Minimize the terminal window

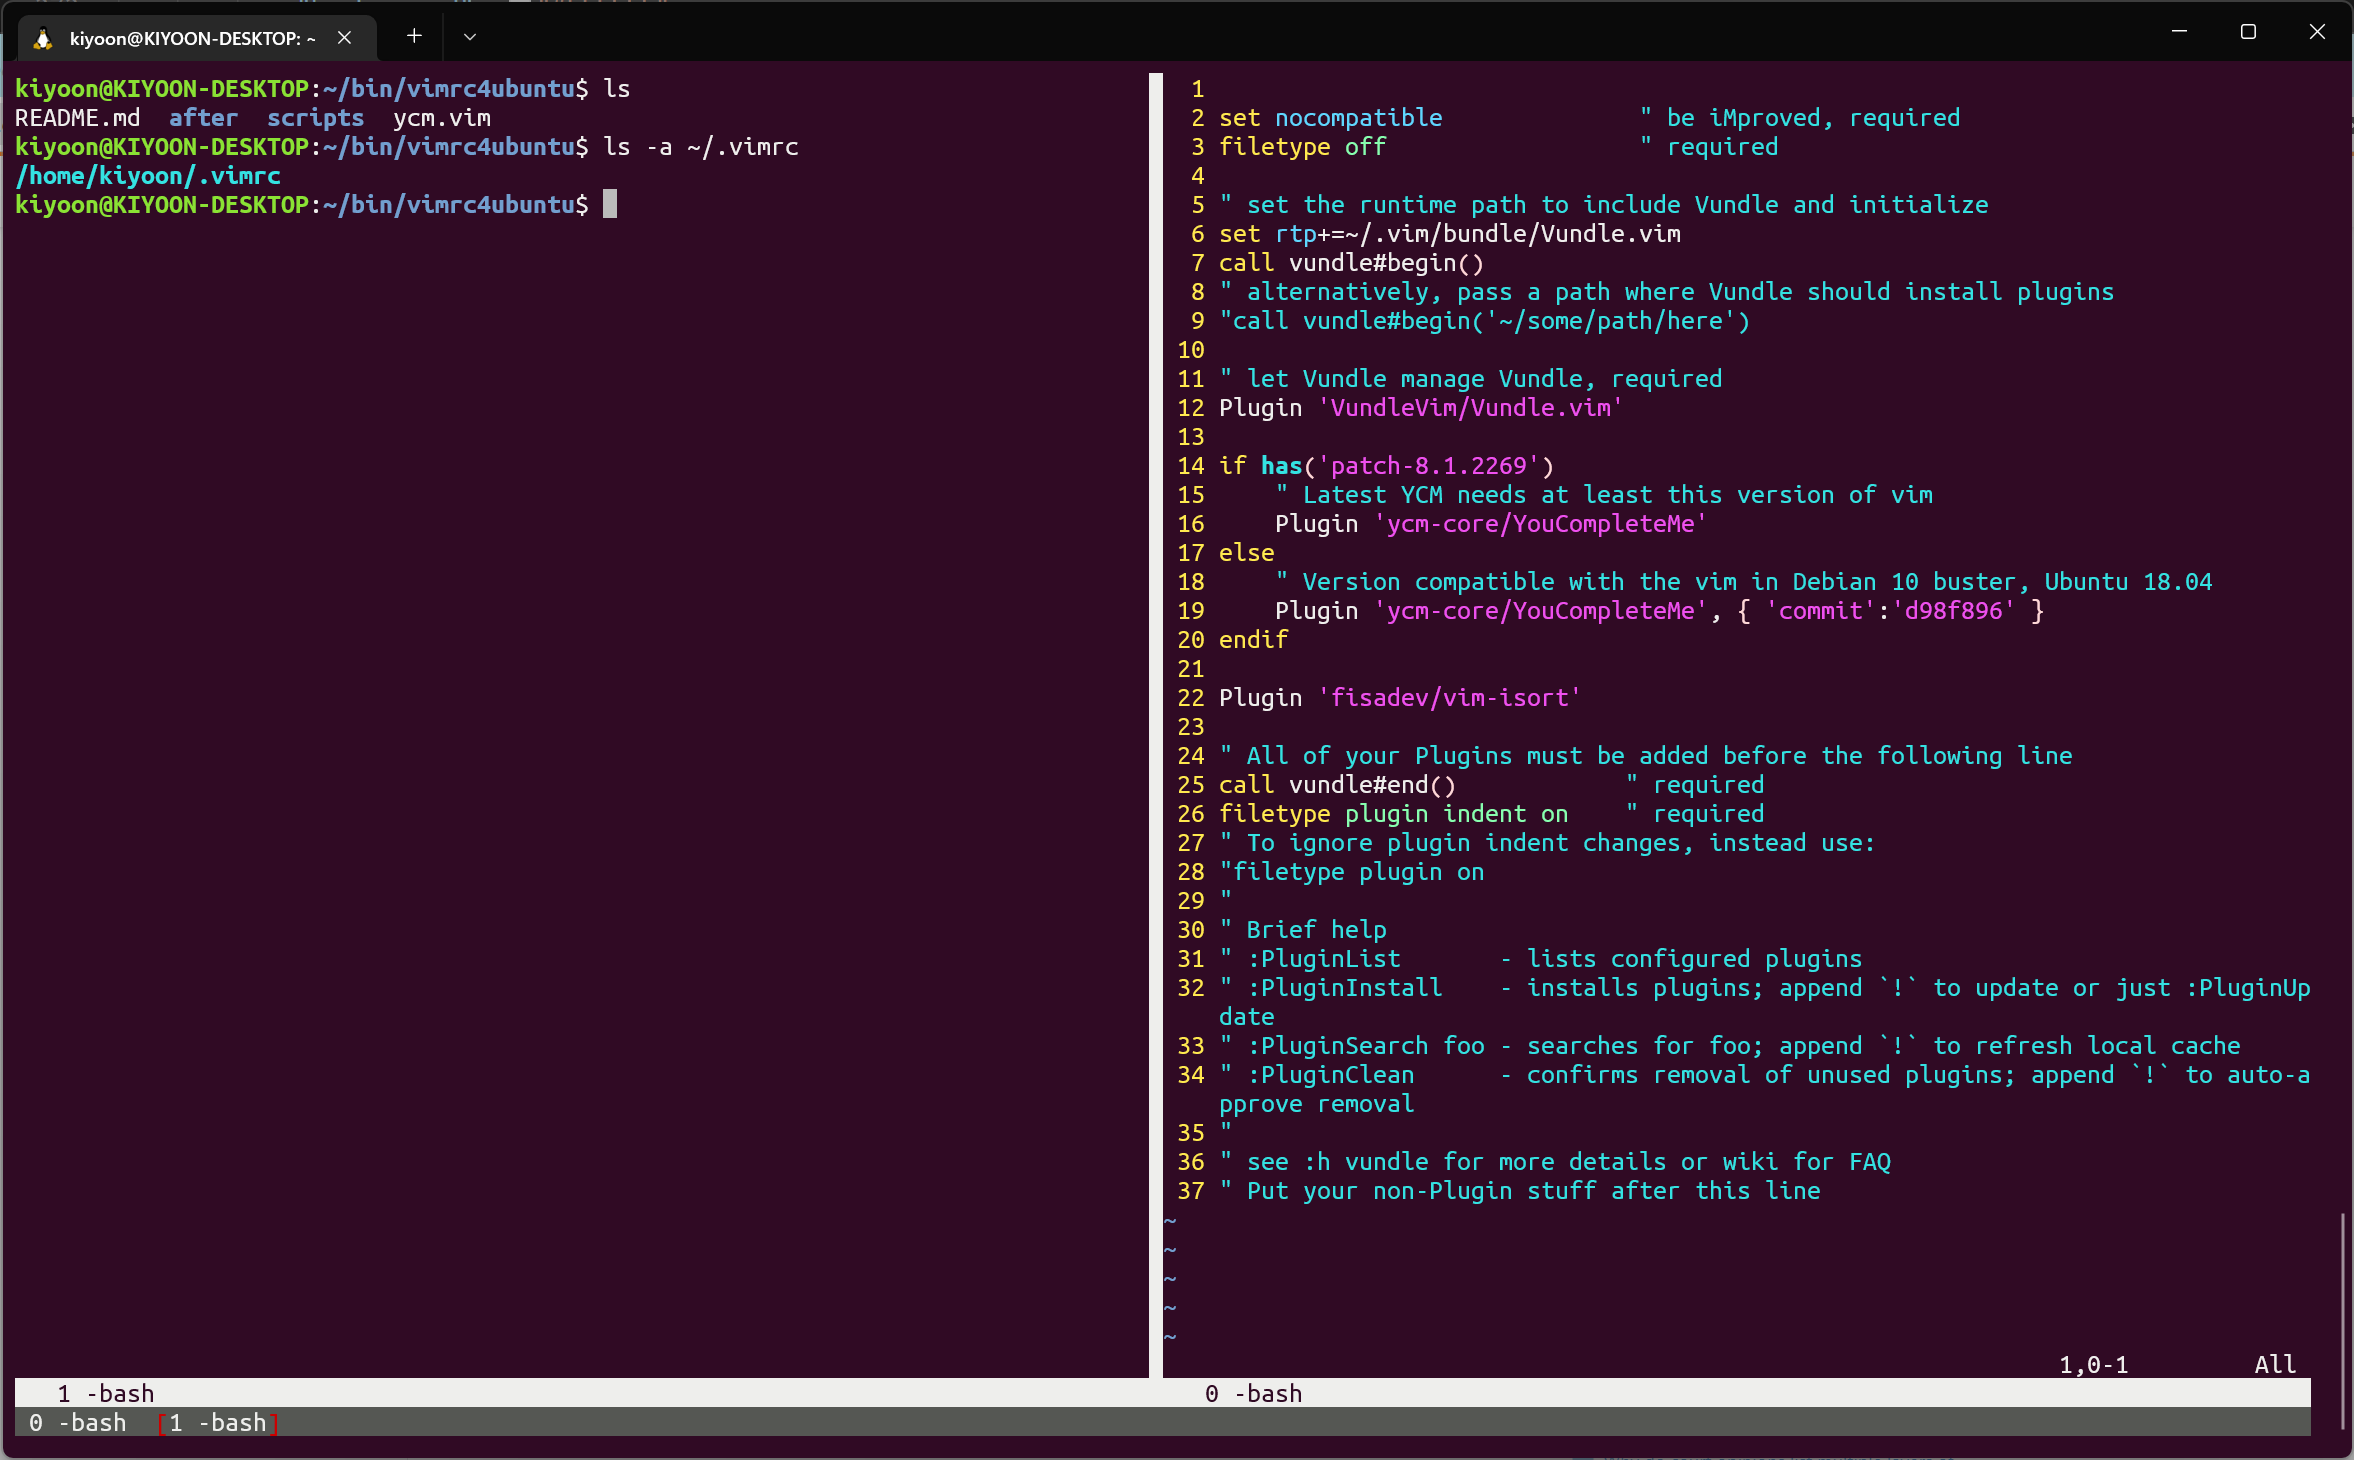[x=2180, y=32]
